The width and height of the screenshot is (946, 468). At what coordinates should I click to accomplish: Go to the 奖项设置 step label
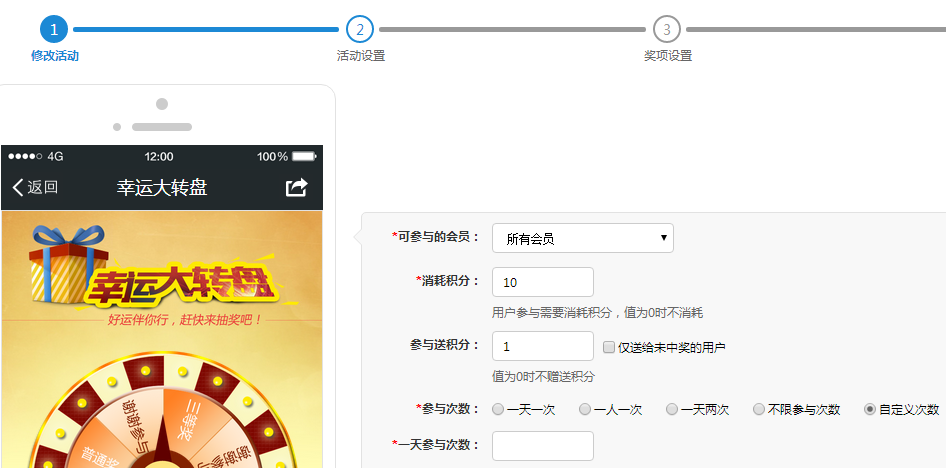click(x=667, y=56)
